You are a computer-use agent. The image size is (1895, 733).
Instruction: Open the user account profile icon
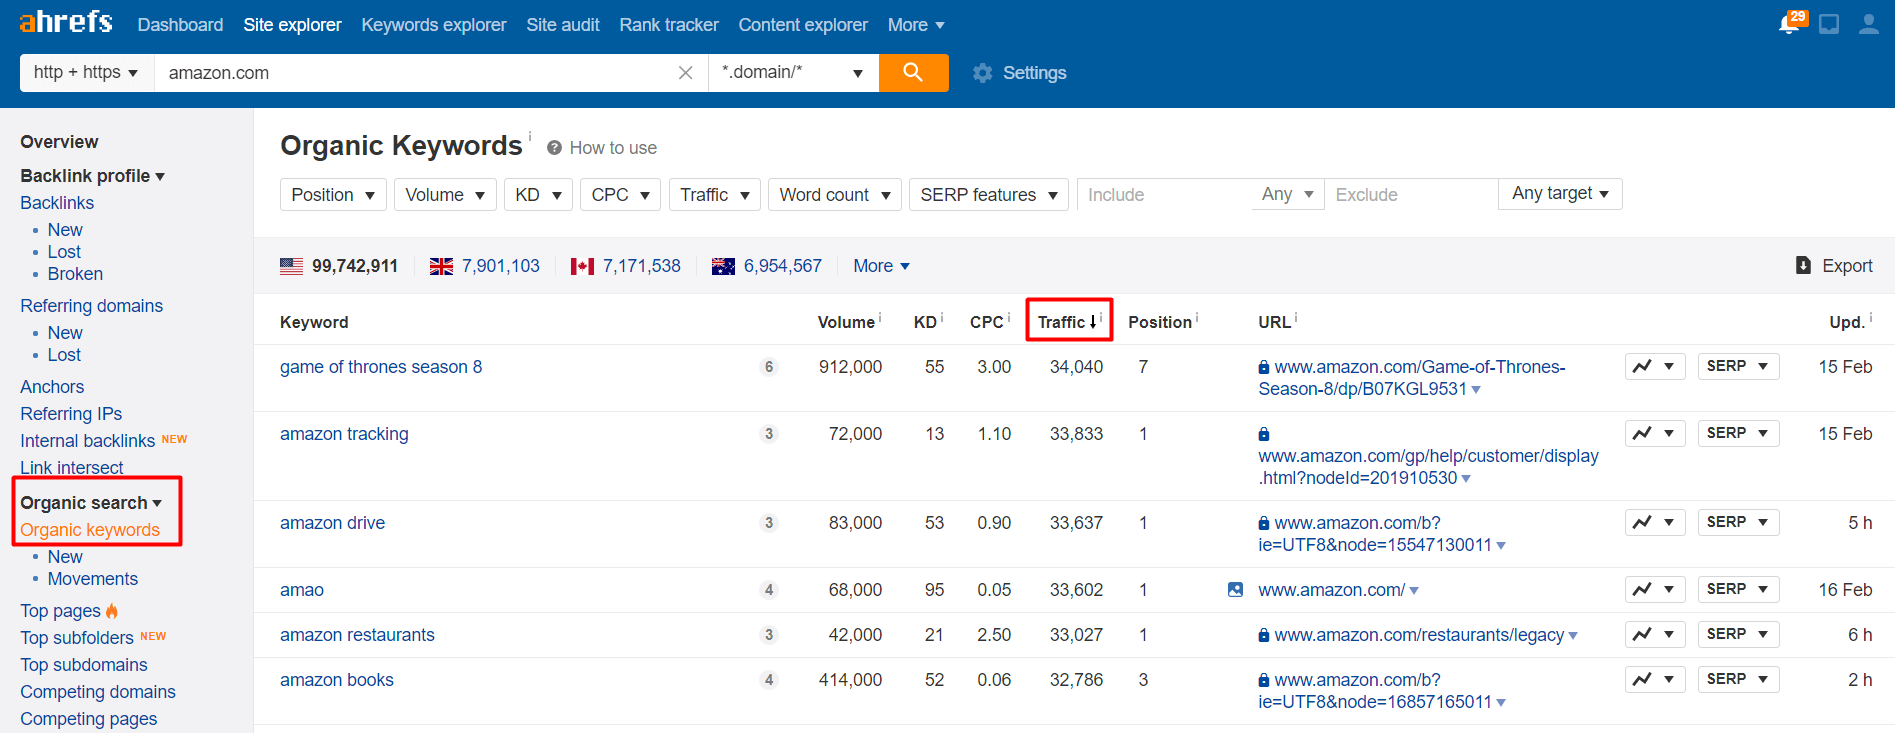click(x=1868, y=24)
